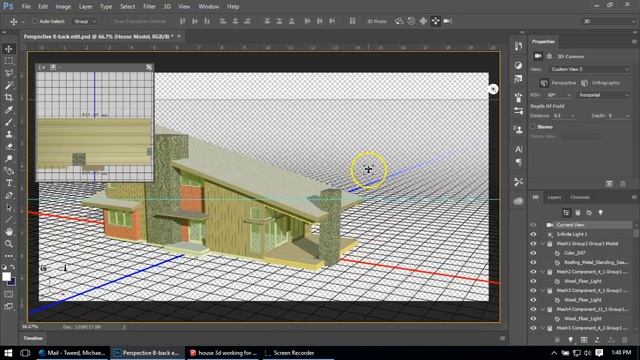The image size is (640, 360).
Task: Filter 3D panel by meshes
Action: click(578, 213)
